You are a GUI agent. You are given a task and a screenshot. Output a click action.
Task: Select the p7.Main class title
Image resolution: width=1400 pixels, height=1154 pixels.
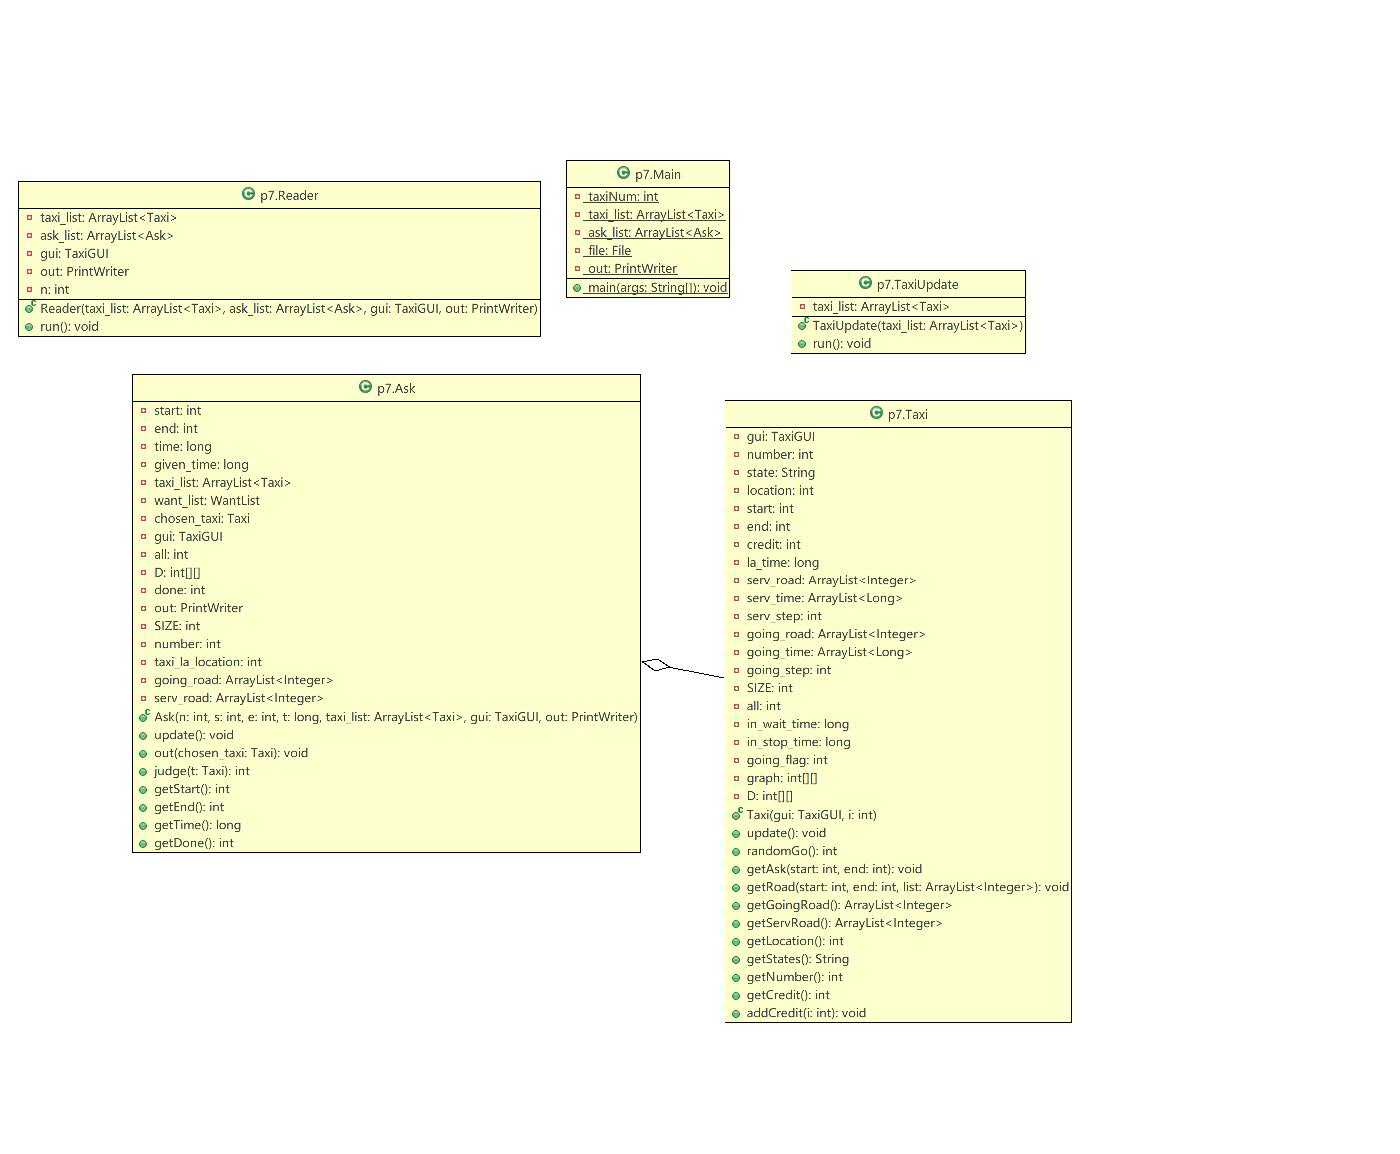(x=658, y=175)
